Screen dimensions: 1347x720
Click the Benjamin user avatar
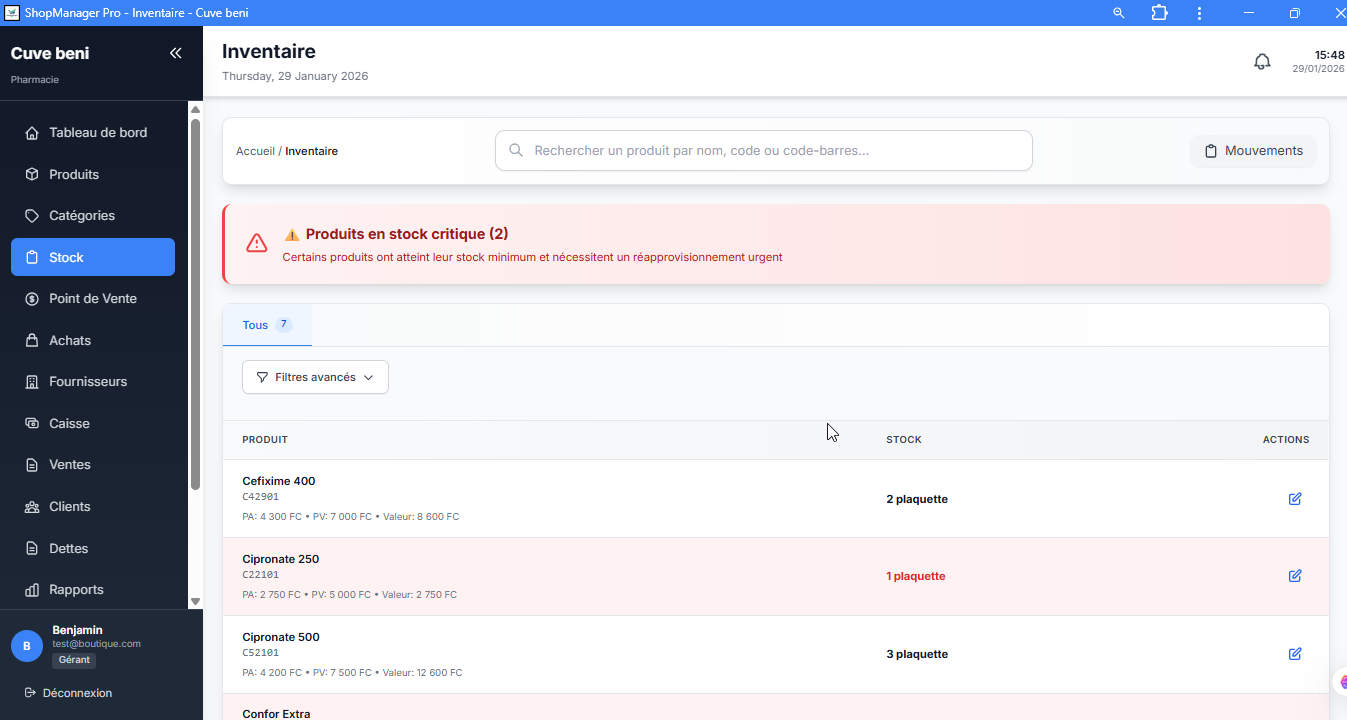(27, 646)
